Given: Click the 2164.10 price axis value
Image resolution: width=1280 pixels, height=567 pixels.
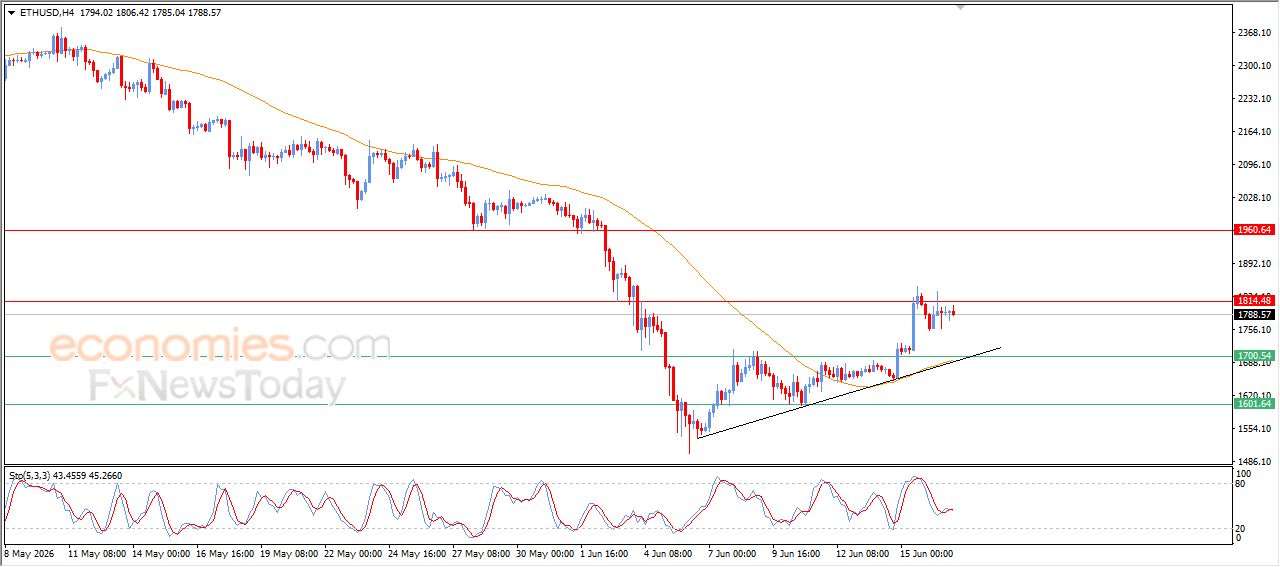Looking at the screenshot, I should point(1254,132).
